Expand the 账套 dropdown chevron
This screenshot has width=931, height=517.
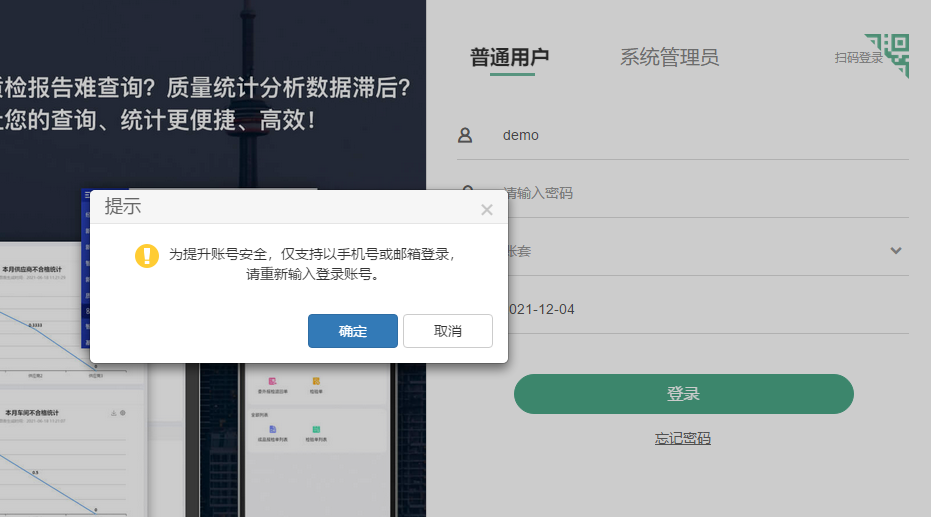pos(896,250)
